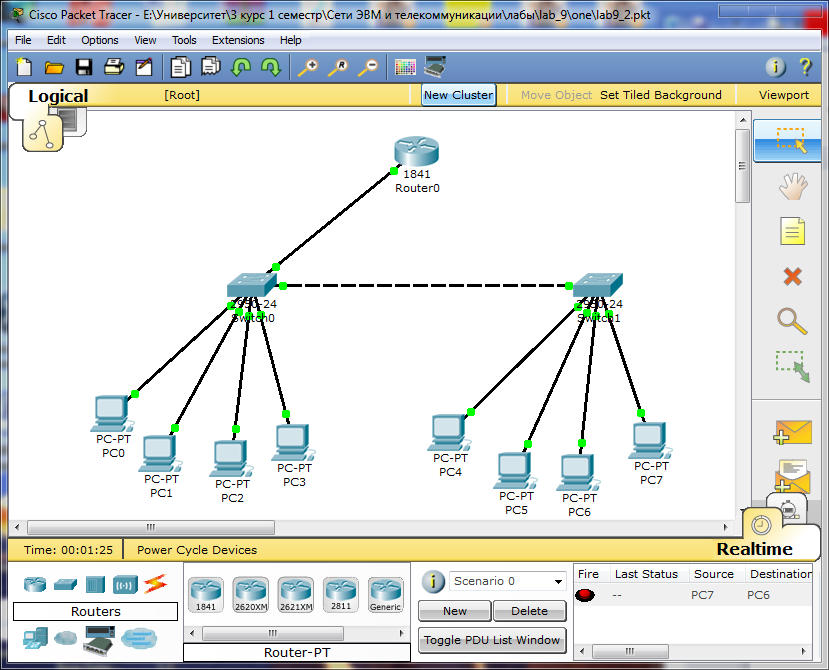Image resolution: width=829 pixels, height=670 pixels.
Task: Click Set Tiled Background
Action: (660, 95)
